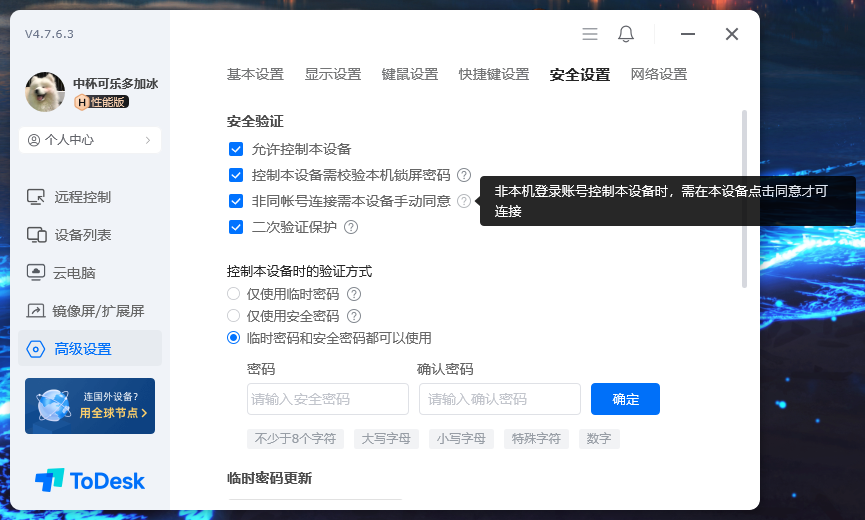Click the ToDesk logo

click(90, 481)
